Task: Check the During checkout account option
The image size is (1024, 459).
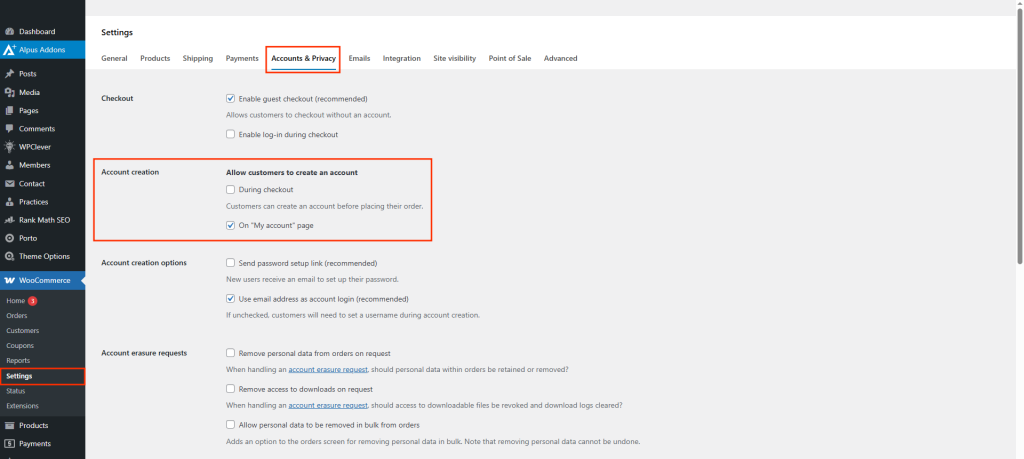Action: 231,189
